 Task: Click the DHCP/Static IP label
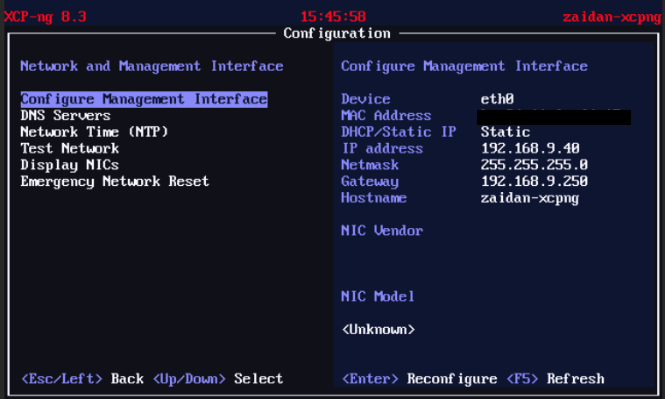point(399,132)
